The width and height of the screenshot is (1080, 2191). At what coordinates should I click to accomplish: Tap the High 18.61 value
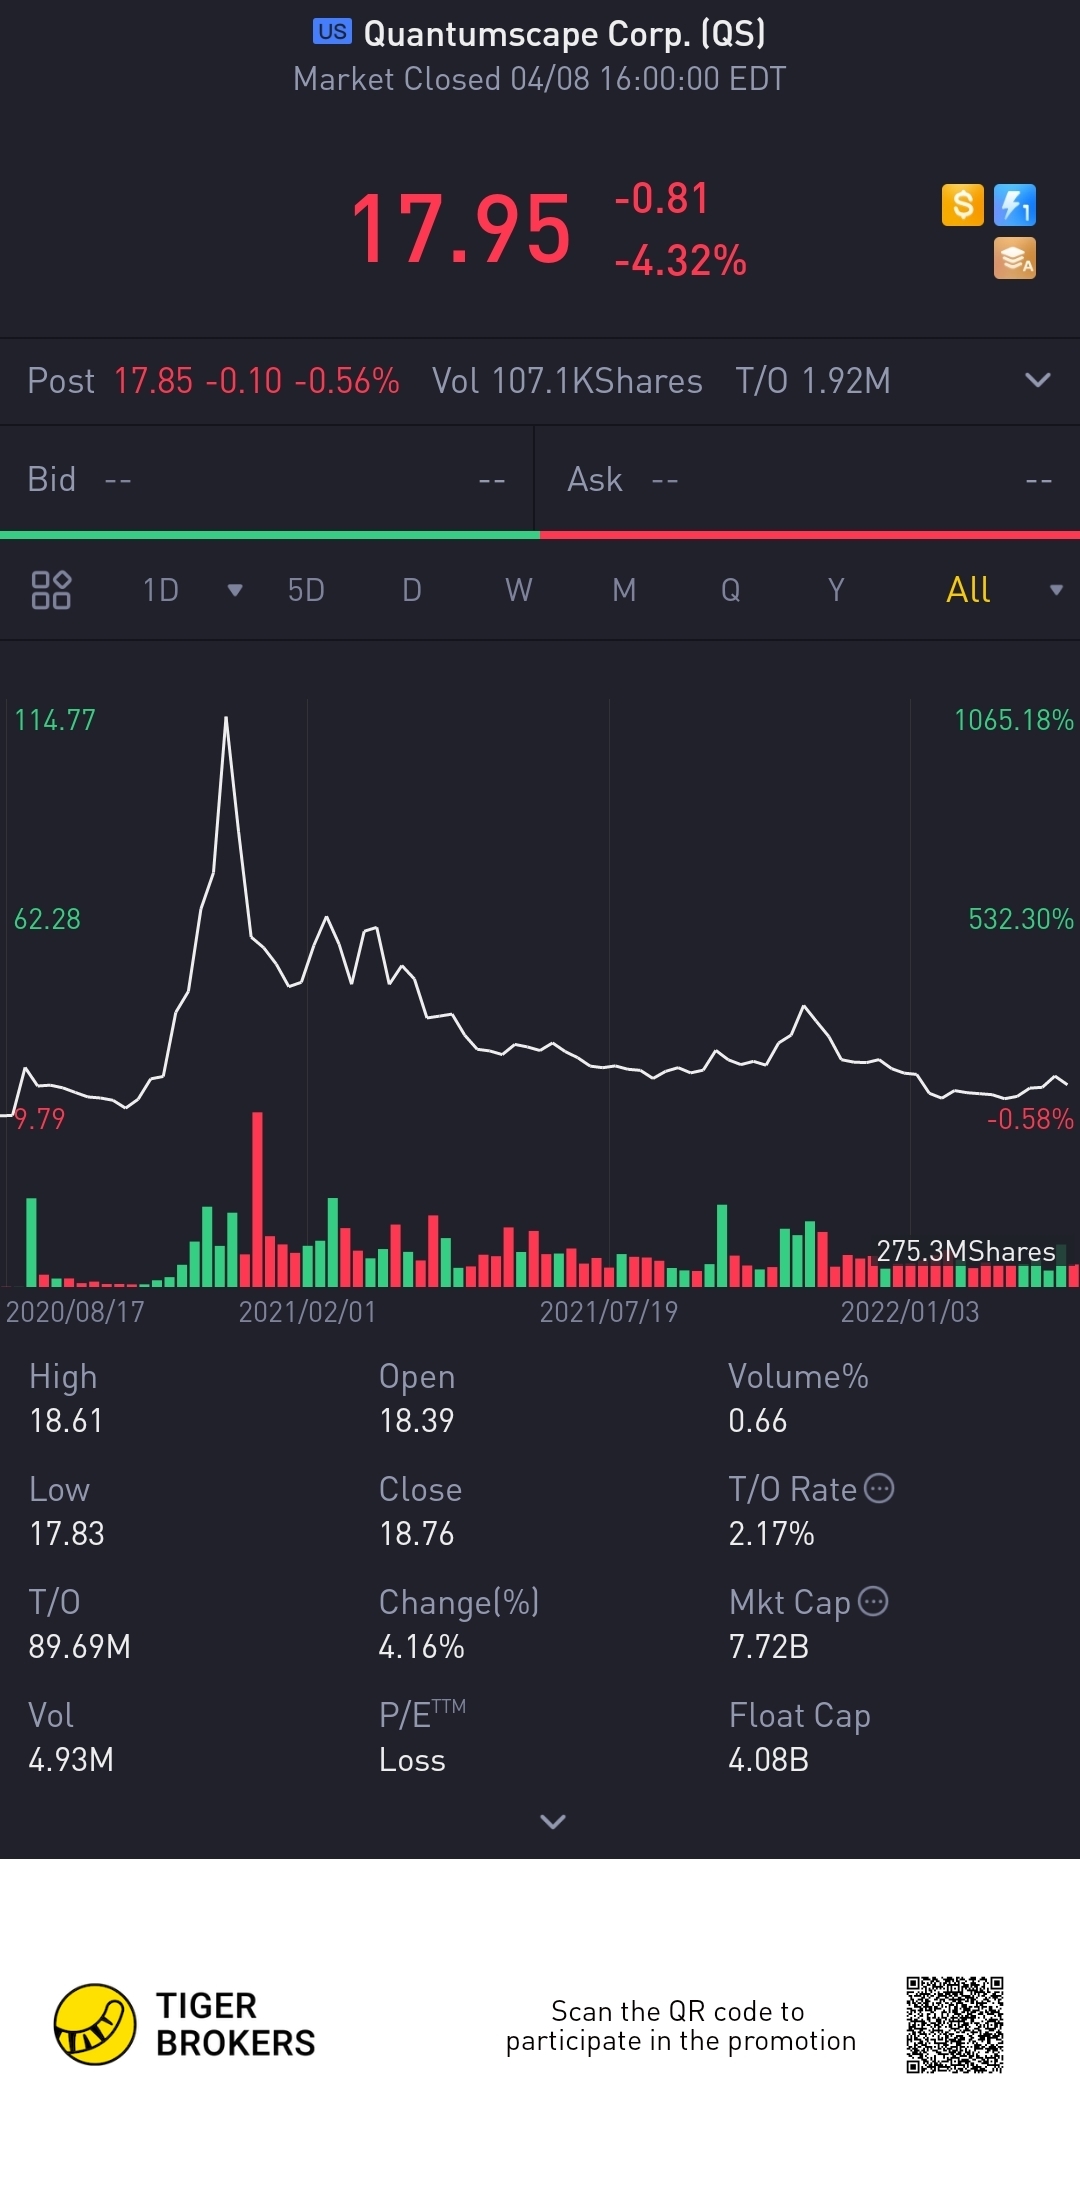pos(66,1420)
